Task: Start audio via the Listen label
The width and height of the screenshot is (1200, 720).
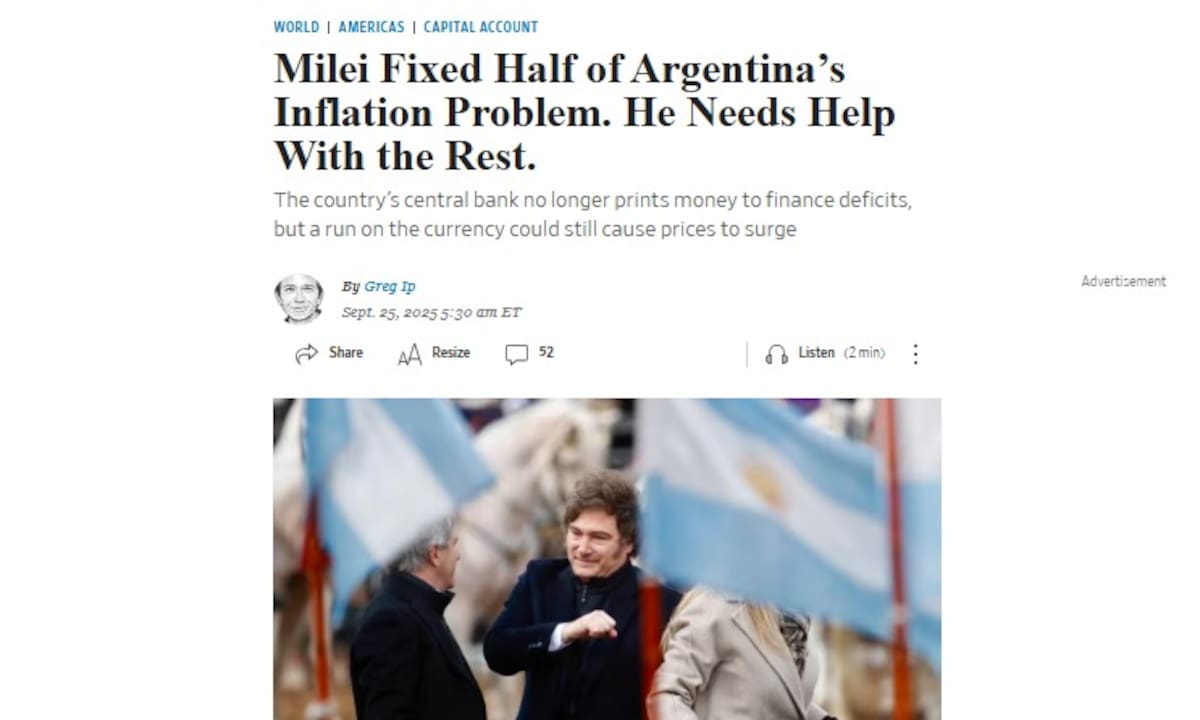Action: (816, 353)
